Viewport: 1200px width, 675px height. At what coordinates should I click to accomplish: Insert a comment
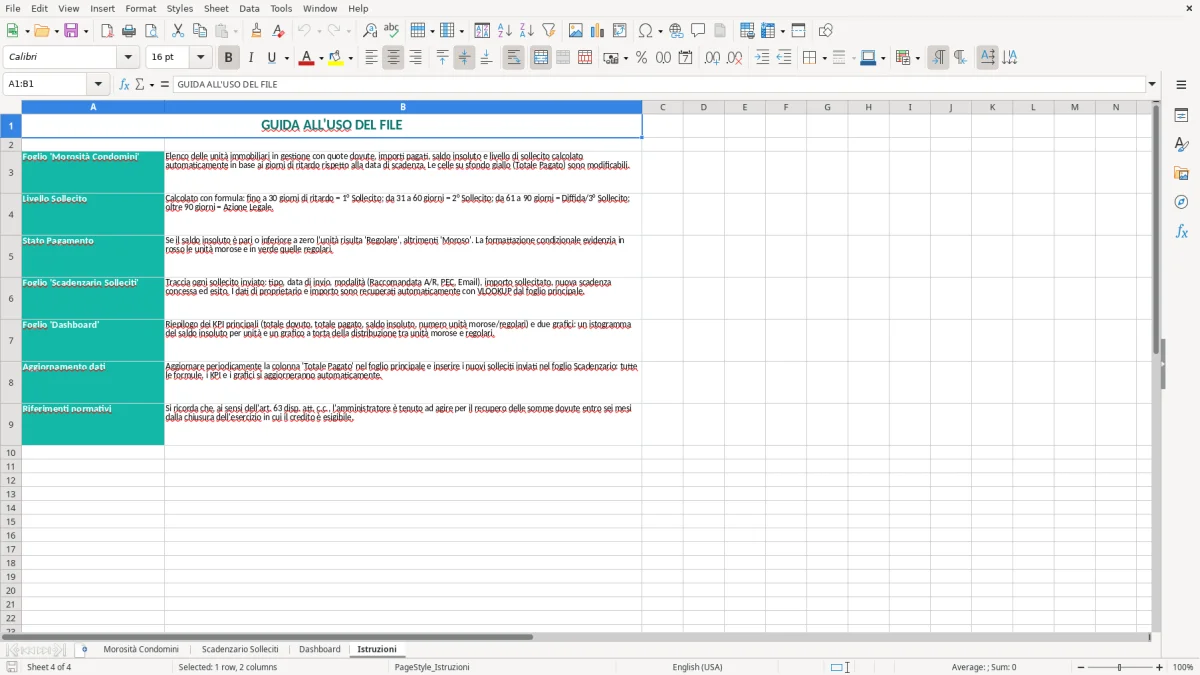coord(698,31)
